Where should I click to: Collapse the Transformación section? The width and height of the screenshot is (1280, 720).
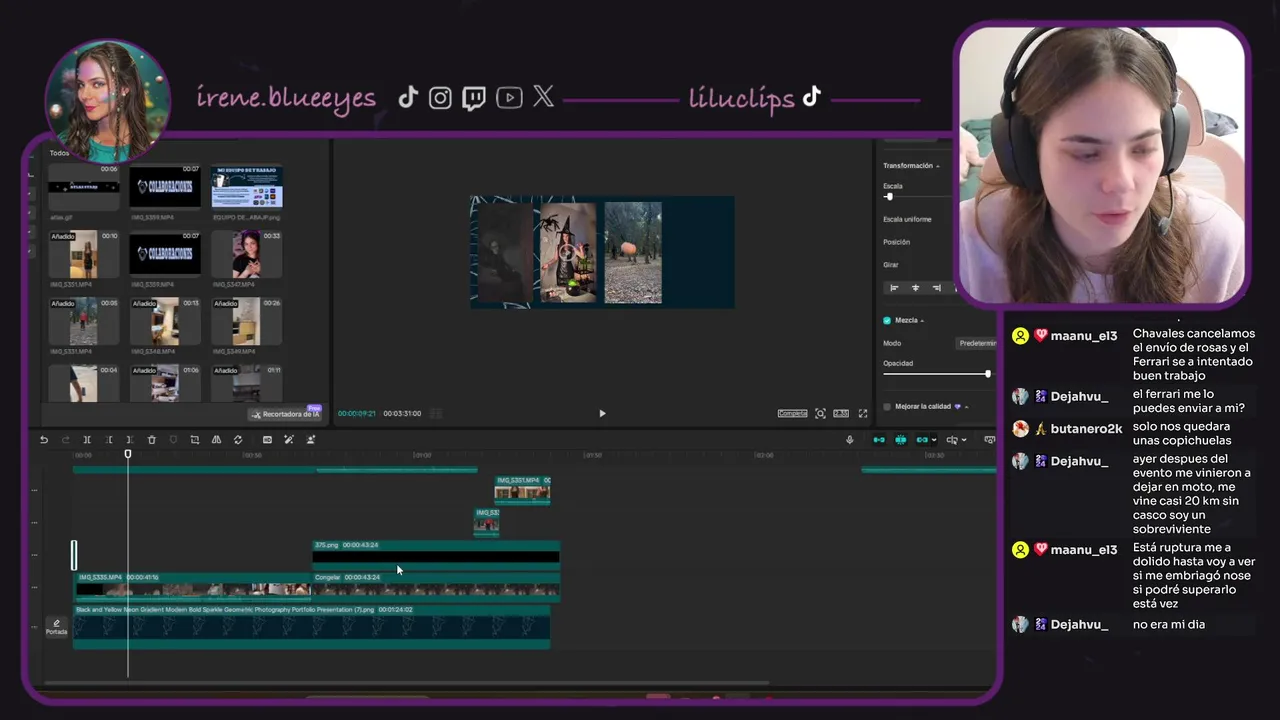click(938, 166)
